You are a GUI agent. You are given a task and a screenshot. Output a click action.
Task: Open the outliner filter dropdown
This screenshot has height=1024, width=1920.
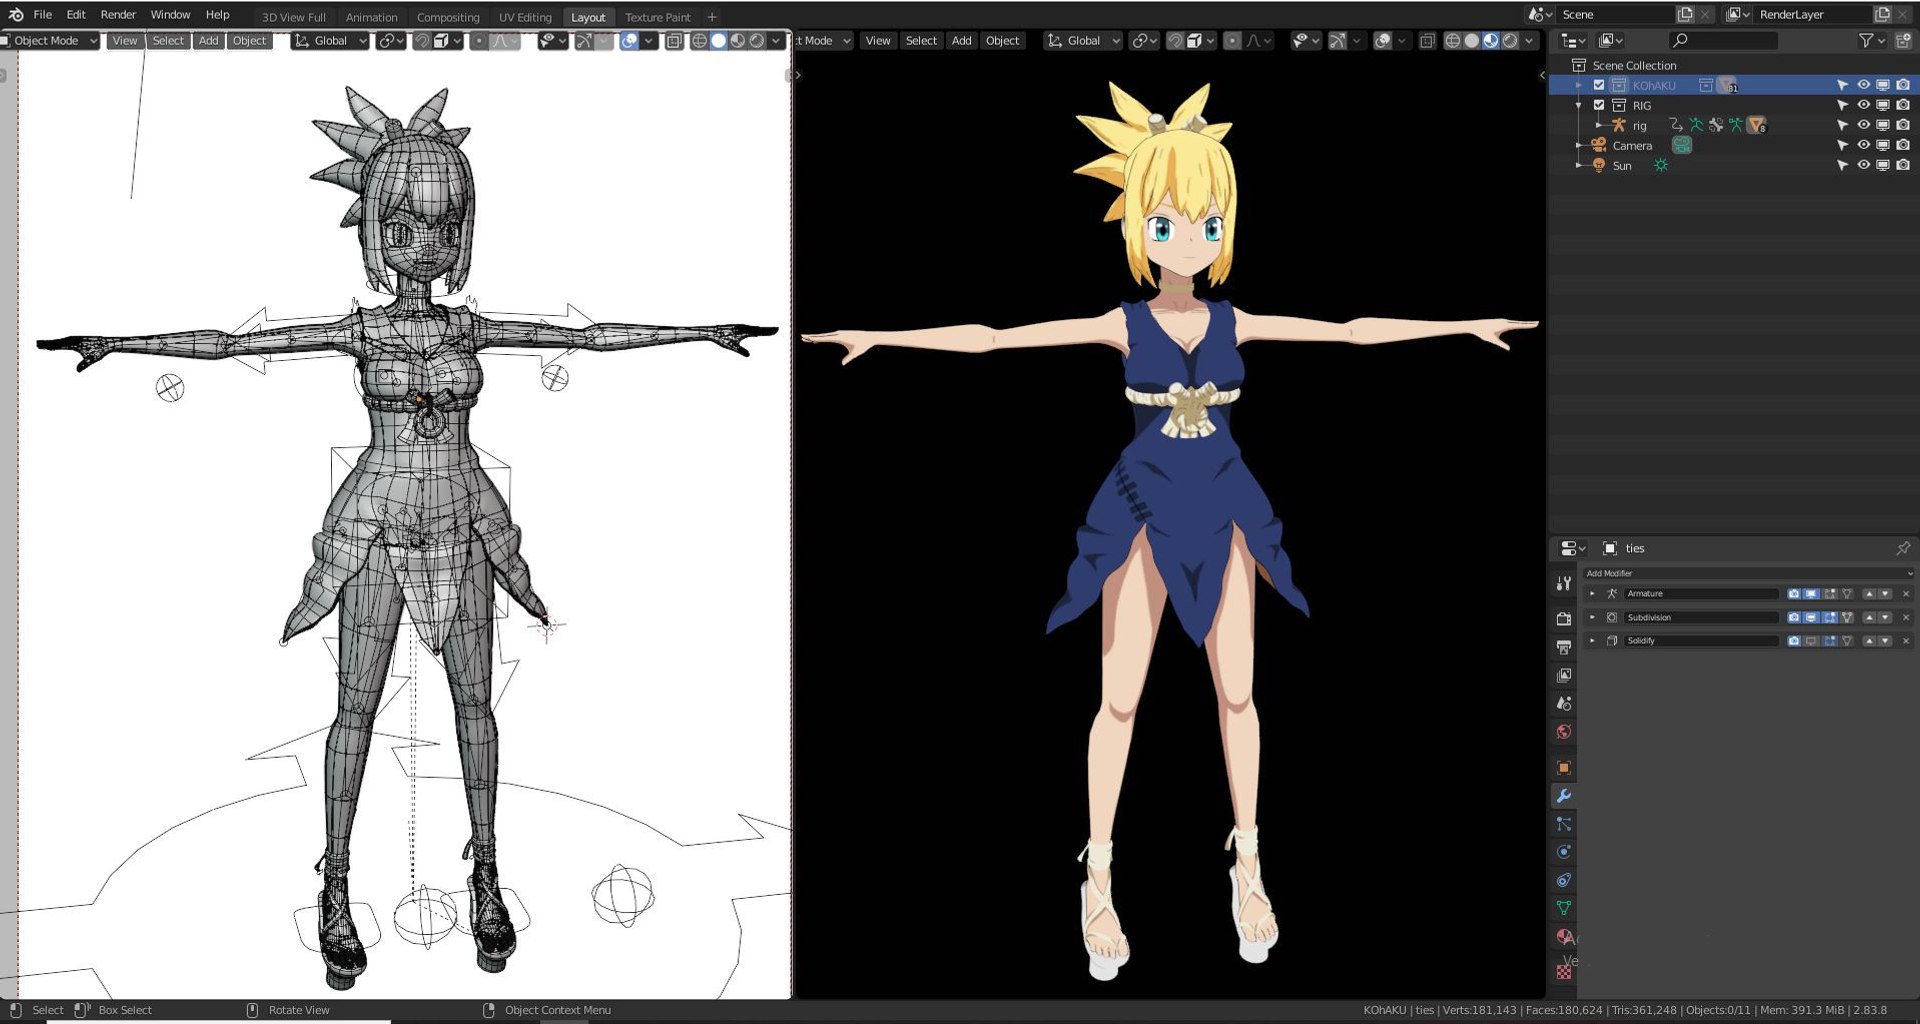click(1871, 40)
